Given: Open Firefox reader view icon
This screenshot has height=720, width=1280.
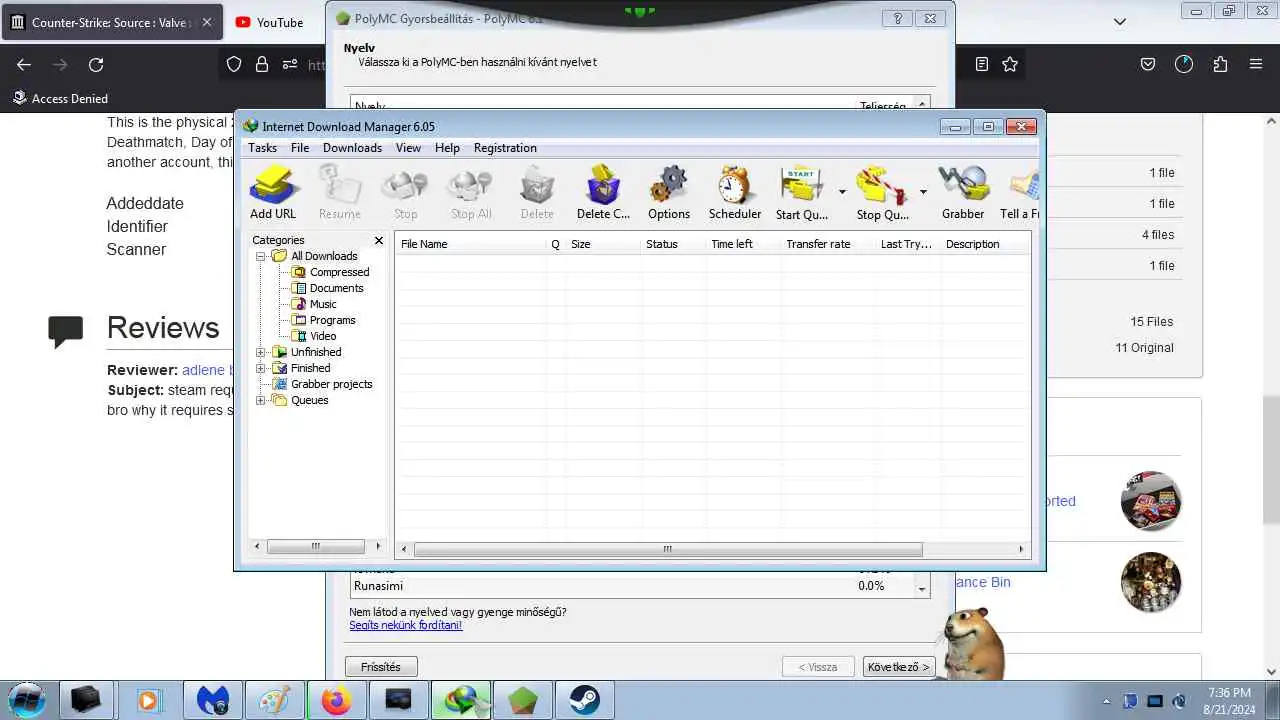Looking at the screenshot, I should [x=982, y=64].
